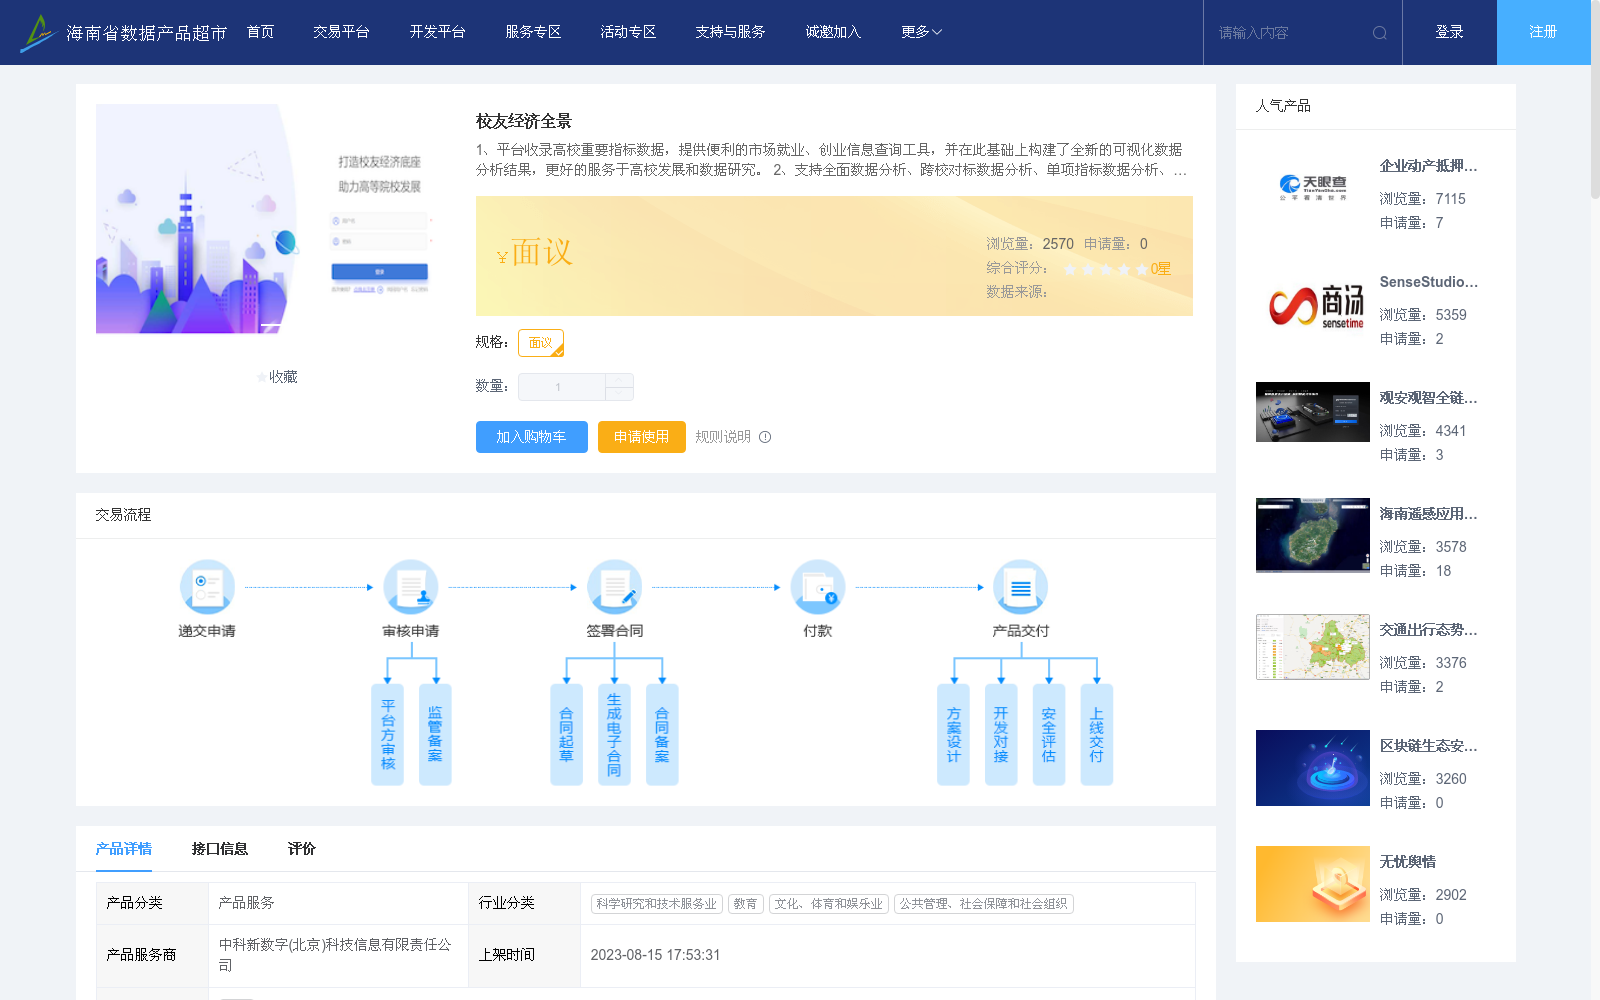Click the 上线交付 sub-step box

pos(1097,735)
